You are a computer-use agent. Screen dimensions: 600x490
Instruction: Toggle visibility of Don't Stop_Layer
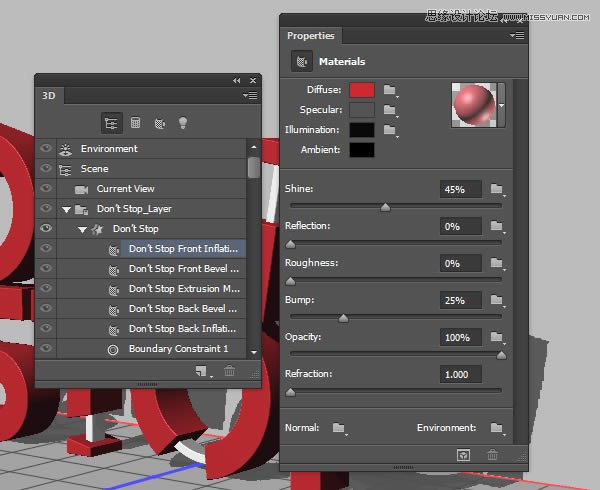click(x=46, y=208)
